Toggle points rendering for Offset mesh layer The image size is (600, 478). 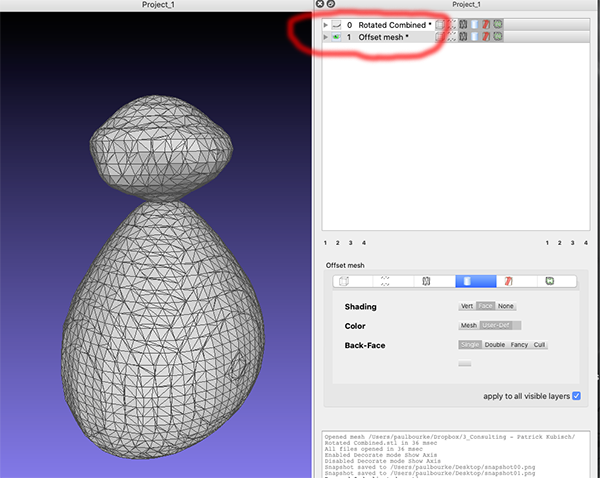click(452, 37)
